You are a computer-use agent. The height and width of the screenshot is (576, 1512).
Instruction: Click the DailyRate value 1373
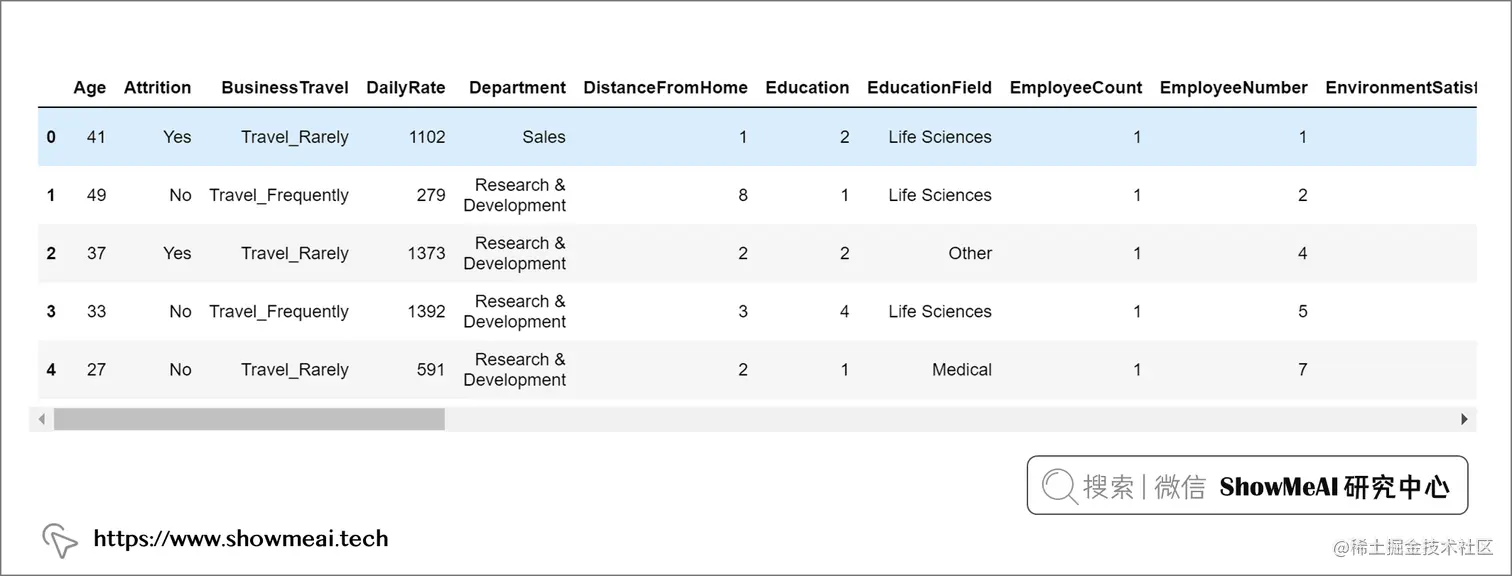point(426,253)
